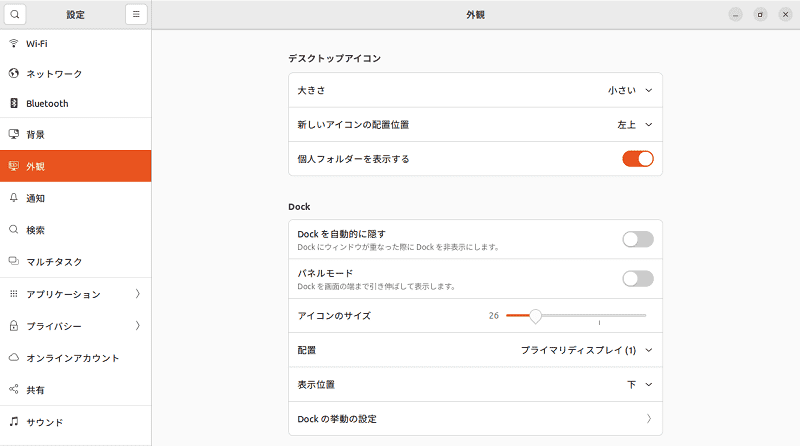Image resolution: width=800 pixels, height=446 pixels.
Task: Click the icon size value 26
Action: point(493,315)
